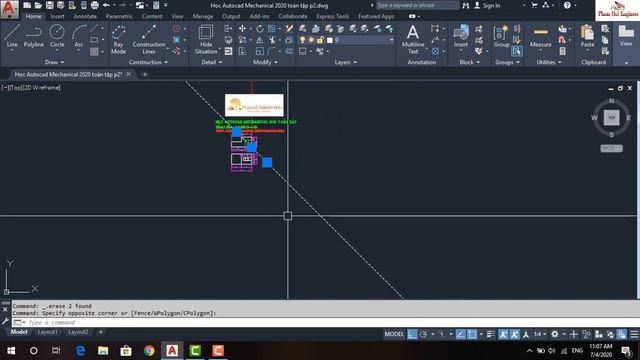Open the AutoCAD application menu button

point(9,9)
